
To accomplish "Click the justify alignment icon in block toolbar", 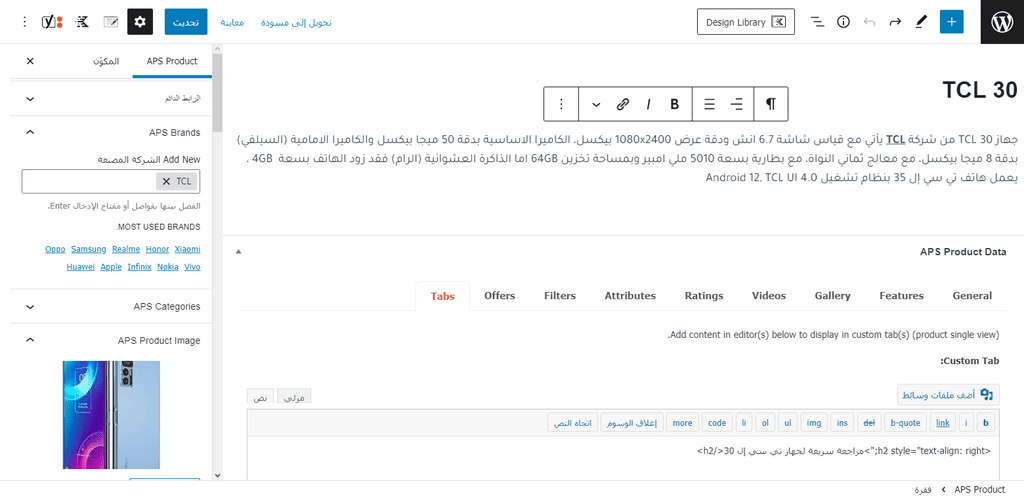I will click(x=709, y=104).
